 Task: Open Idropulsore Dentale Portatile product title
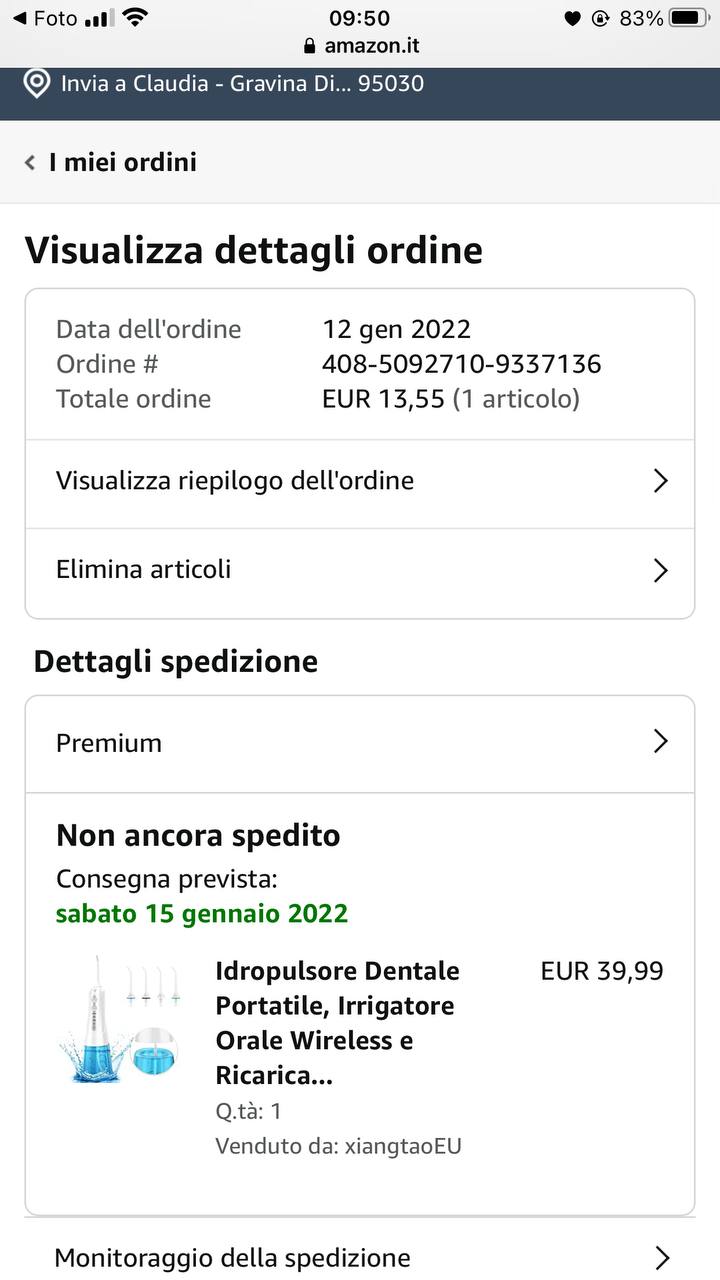[338, 1023]
